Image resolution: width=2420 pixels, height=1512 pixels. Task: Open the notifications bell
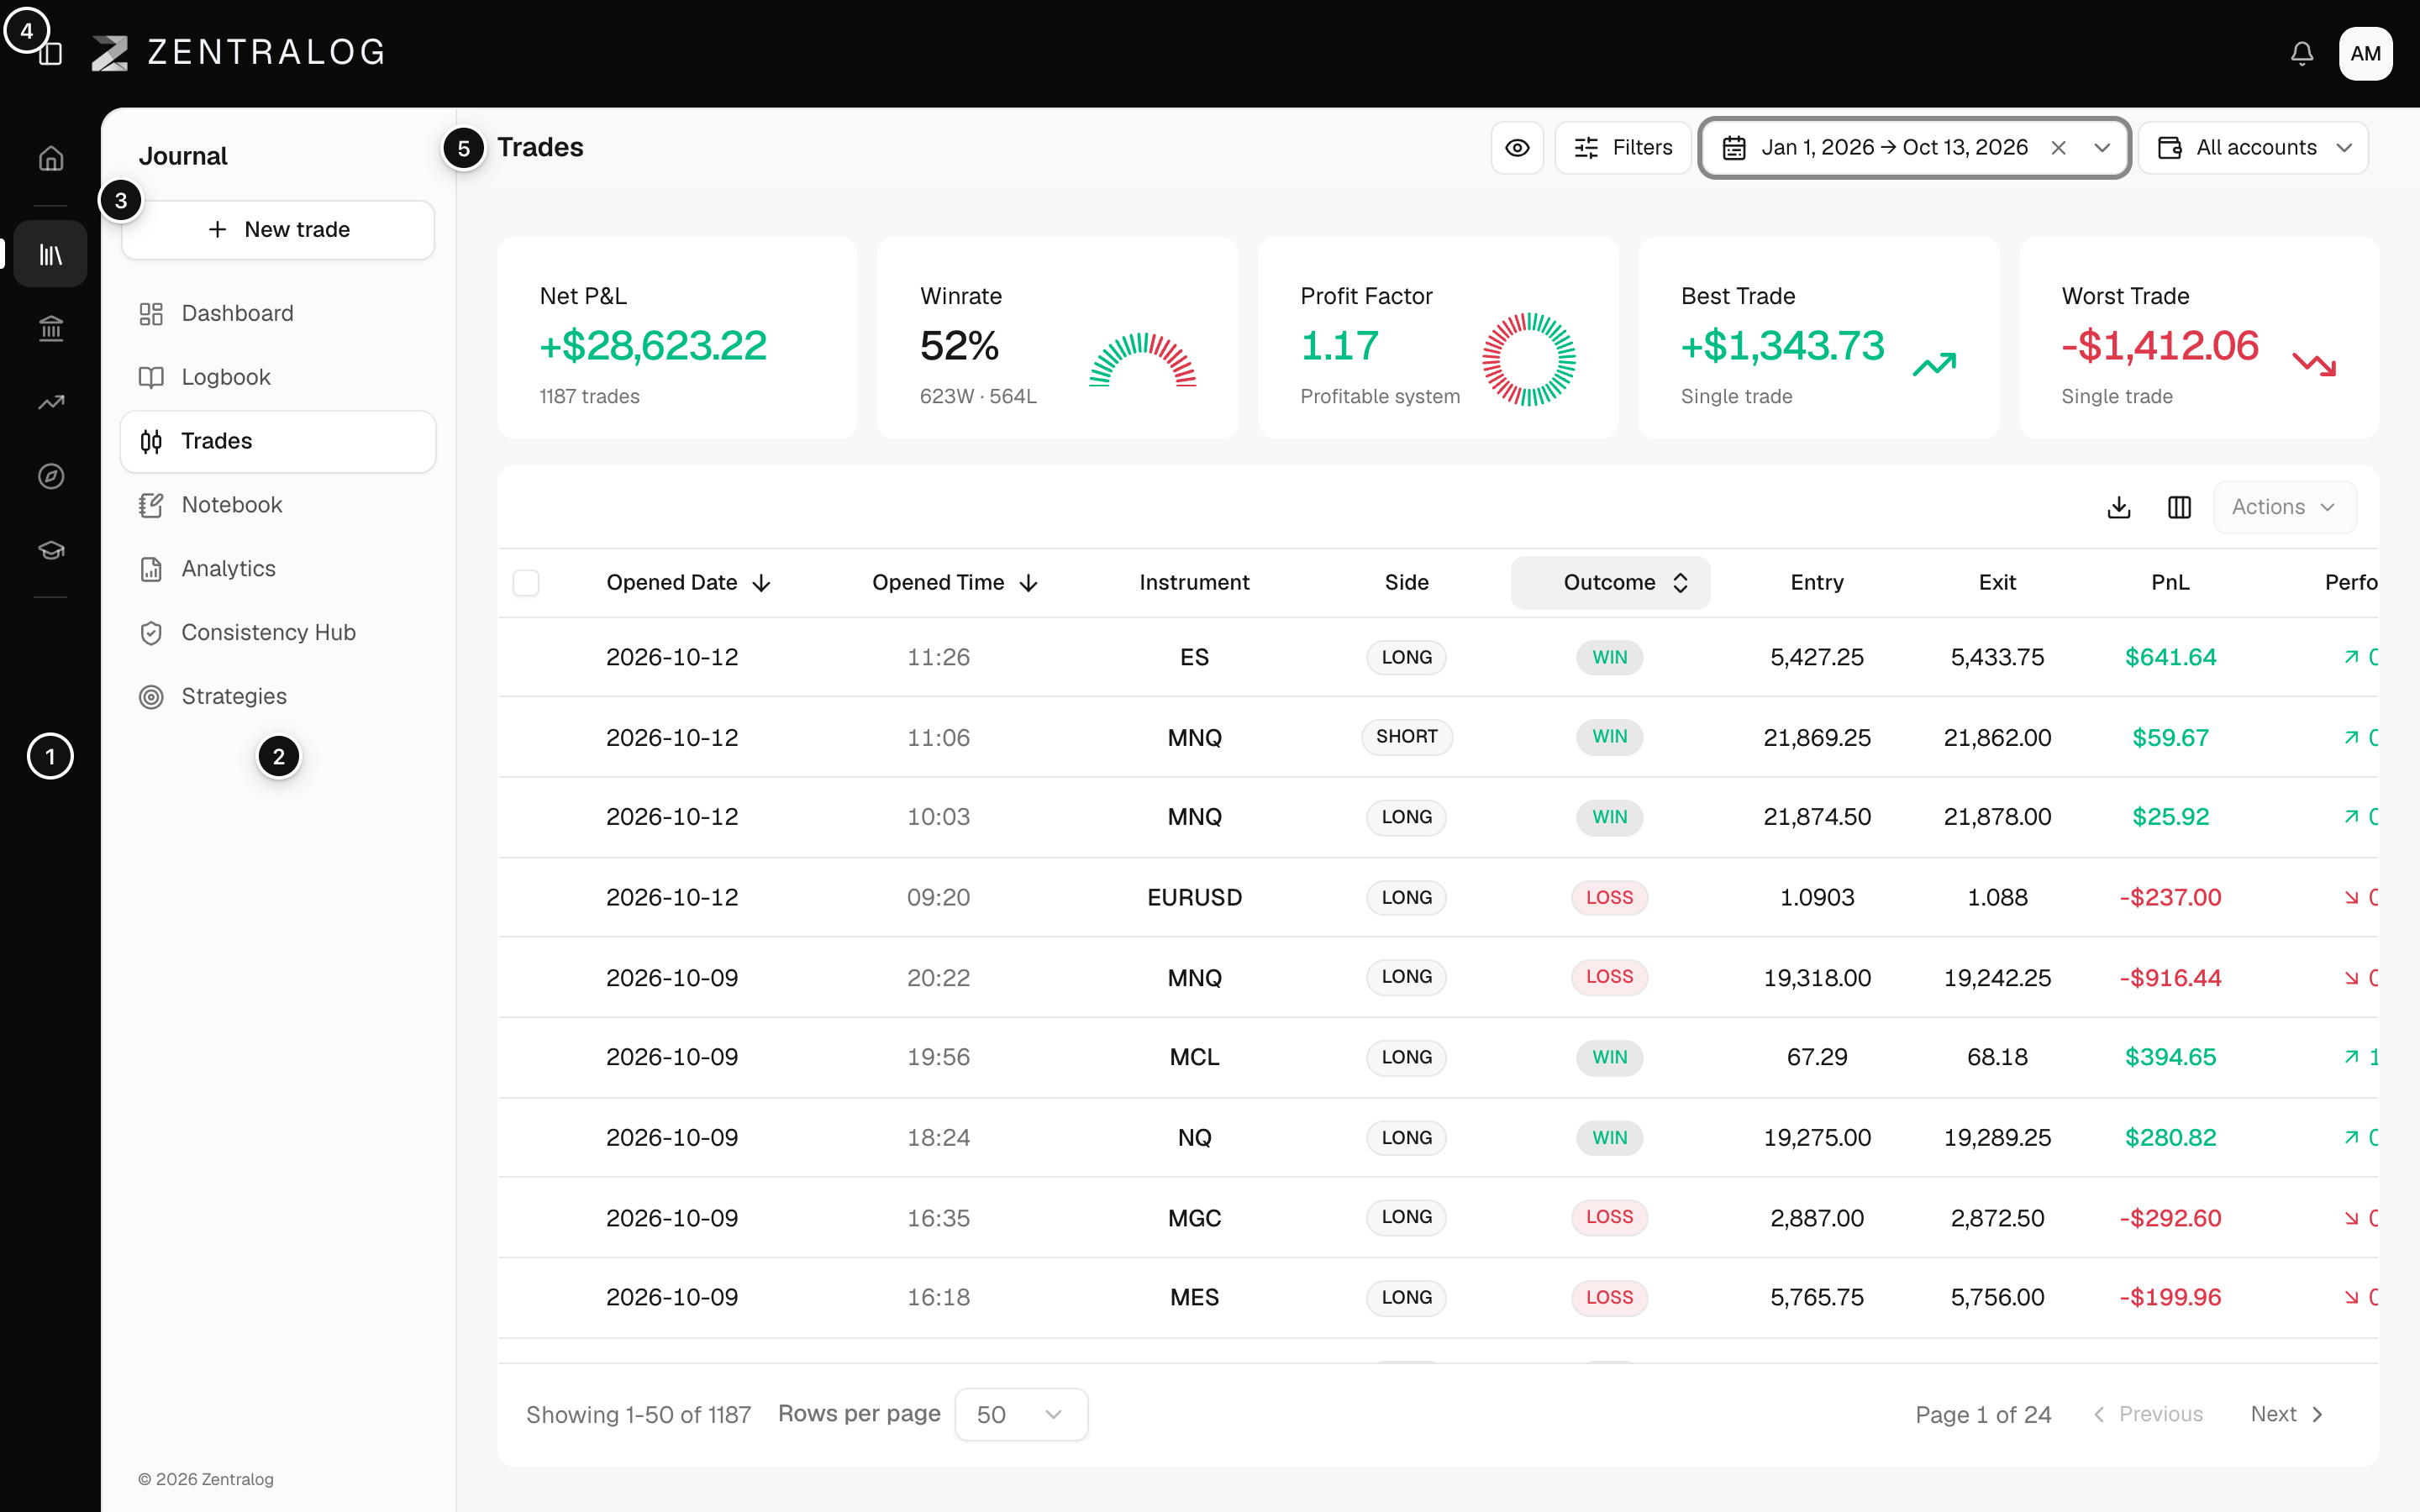point(2302,53)
